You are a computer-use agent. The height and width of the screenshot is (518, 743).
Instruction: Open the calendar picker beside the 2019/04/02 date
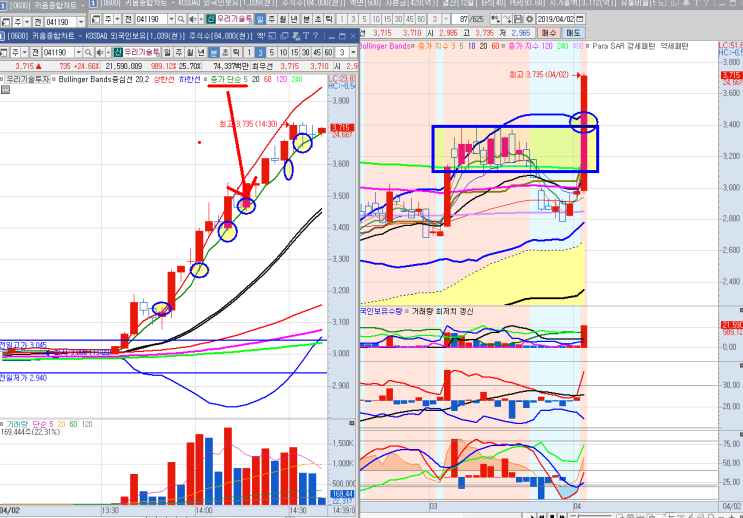click(580, 19)
